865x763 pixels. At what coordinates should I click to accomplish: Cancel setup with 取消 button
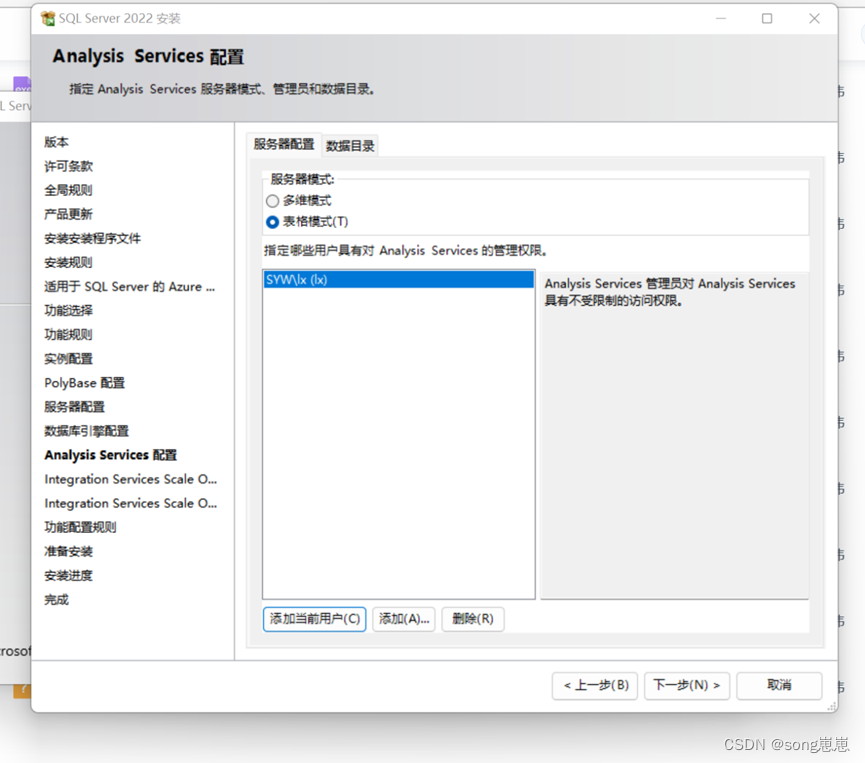coord(779,686)
